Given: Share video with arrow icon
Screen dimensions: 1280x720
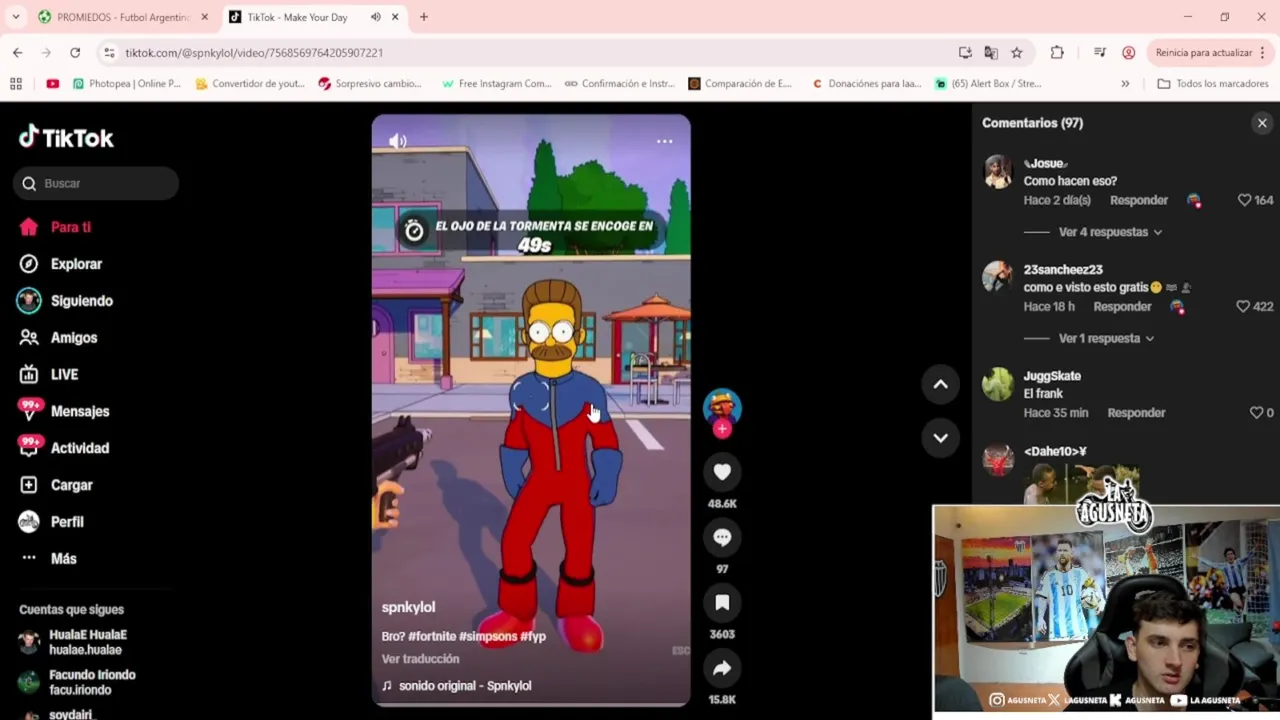Looking at the screenshot, I should (722, 669).
